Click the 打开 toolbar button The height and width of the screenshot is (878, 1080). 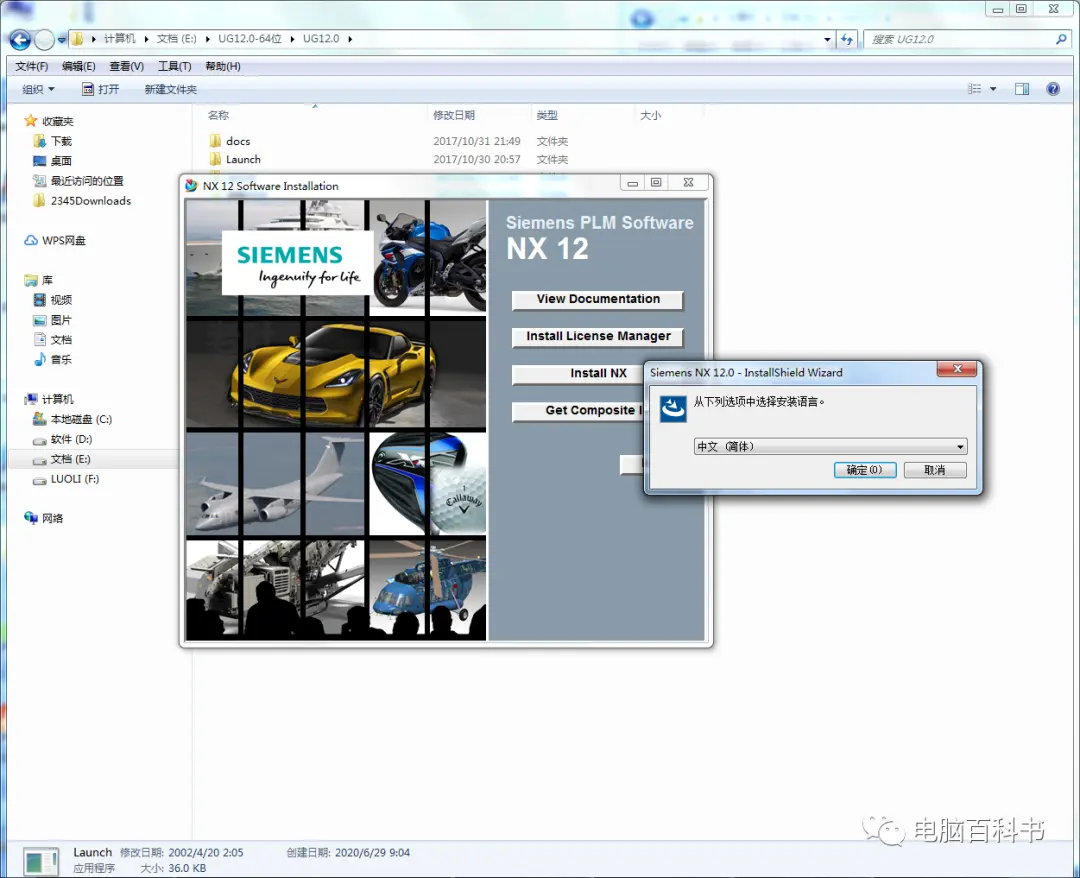click(101, 89)
